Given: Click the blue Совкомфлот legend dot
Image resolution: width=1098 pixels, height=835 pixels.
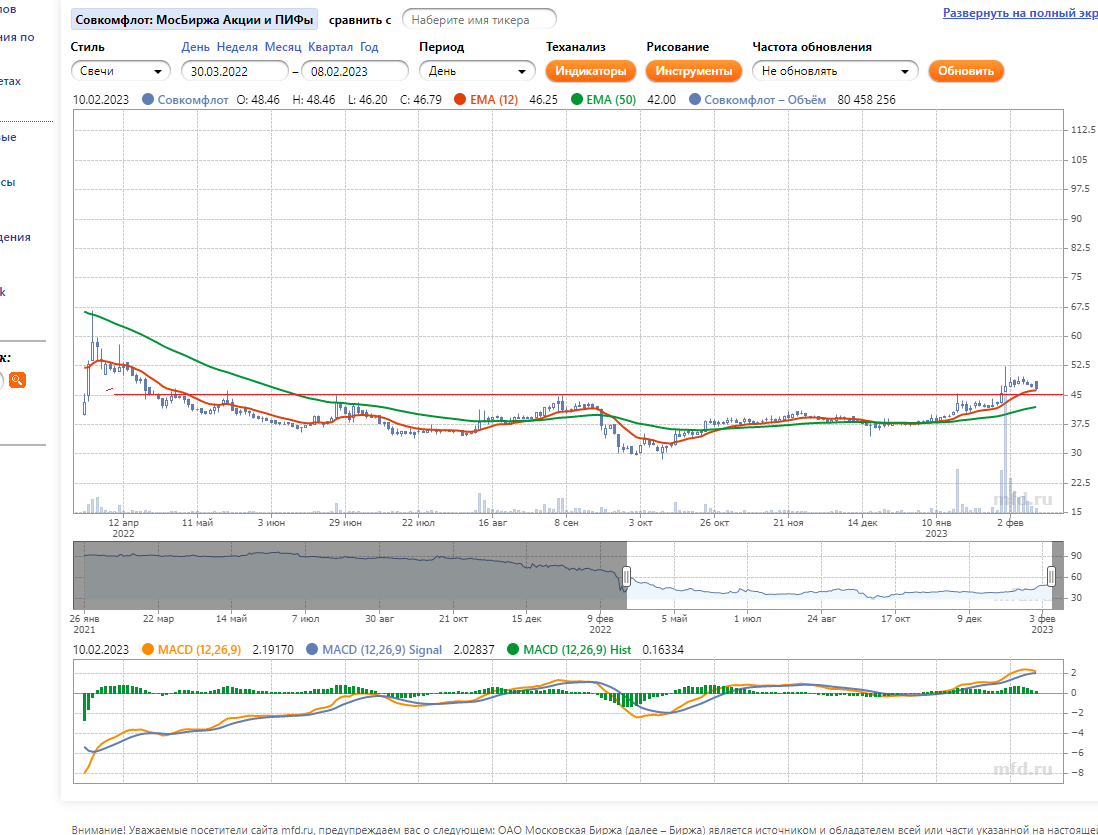Looking at the screenshot, I should coord(148,100).
